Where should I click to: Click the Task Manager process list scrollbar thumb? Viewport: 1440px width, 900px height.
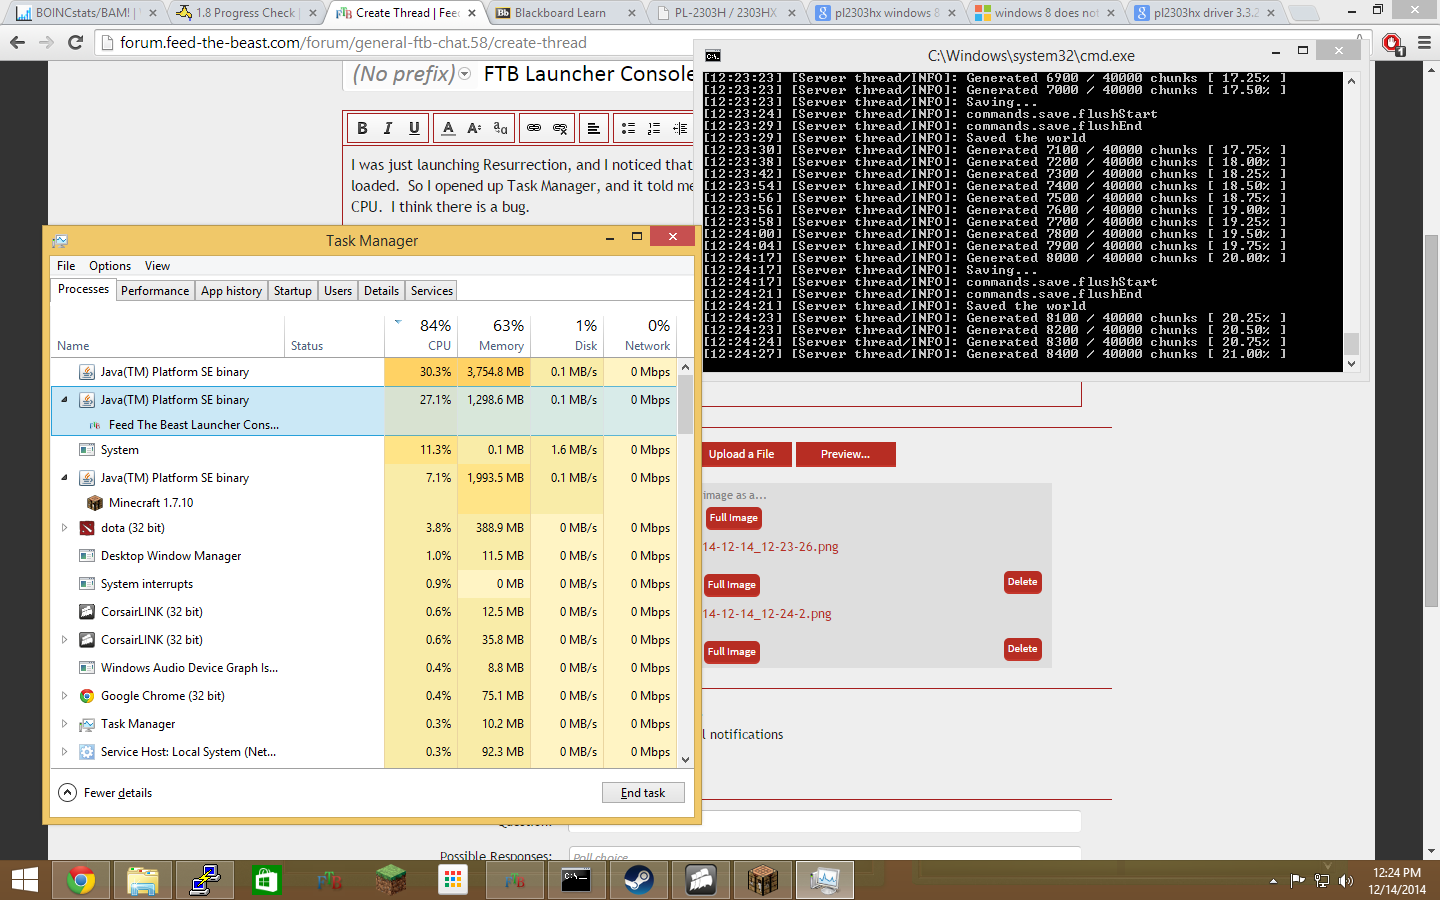pos(685,405)
